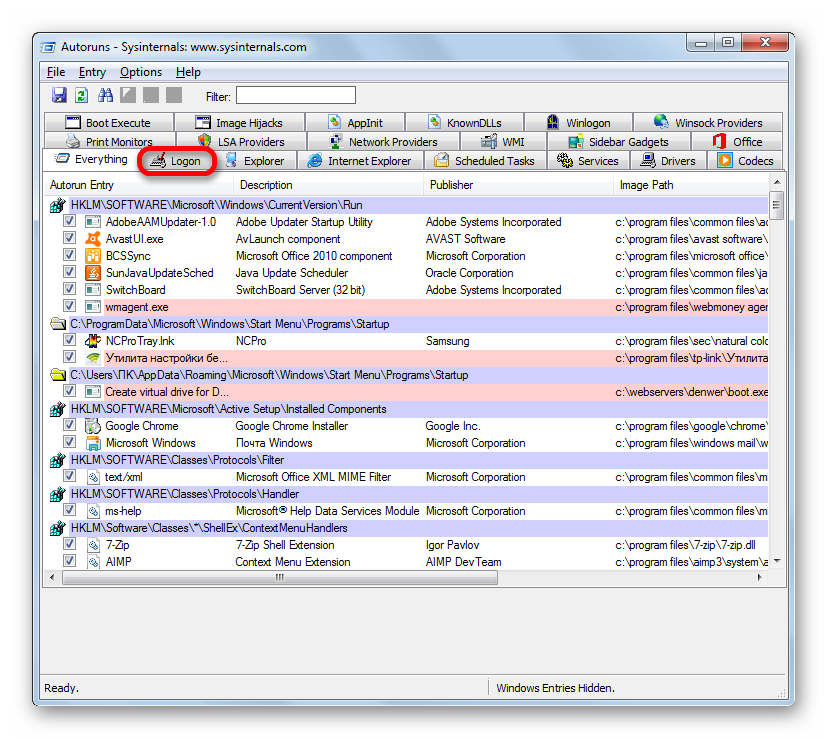Switch to the Logon tab

176,161
